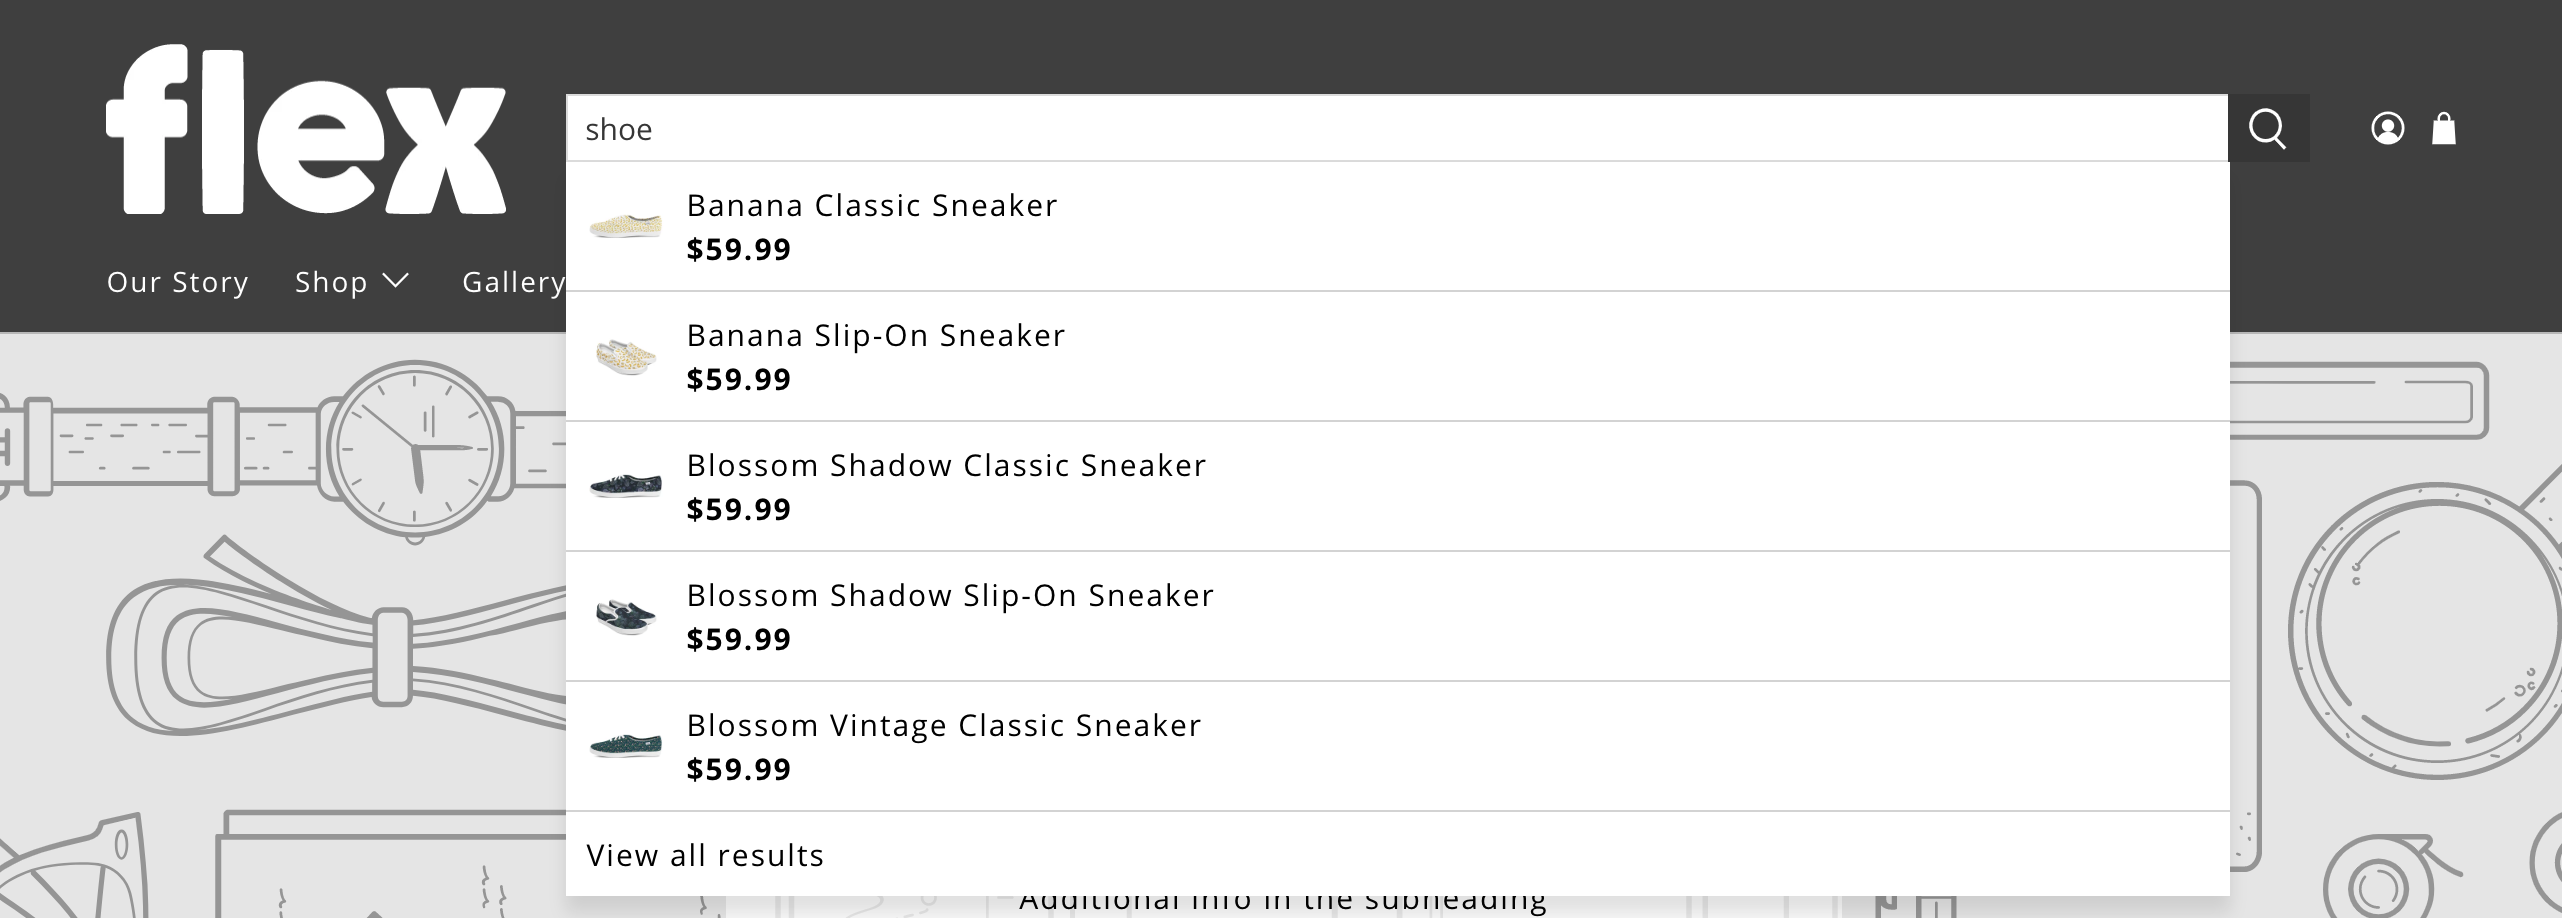
Task: Select Blossom Shadow Classic Sneaker result
Action: [1398, 487]
